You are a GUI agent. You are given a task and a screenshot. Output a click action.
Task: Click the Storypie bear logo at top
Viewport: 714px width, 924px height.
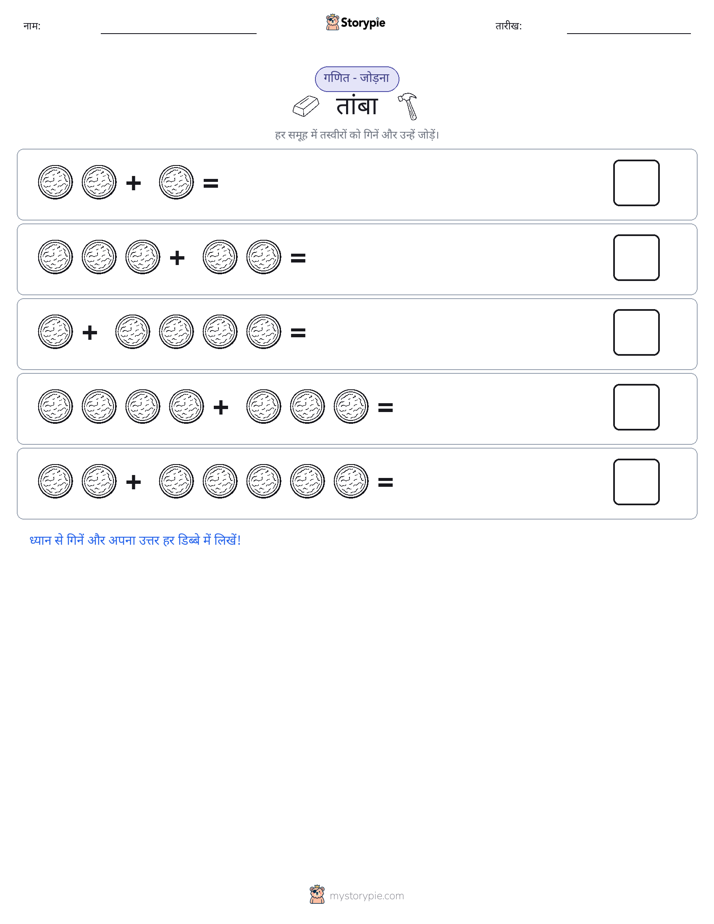332,22
